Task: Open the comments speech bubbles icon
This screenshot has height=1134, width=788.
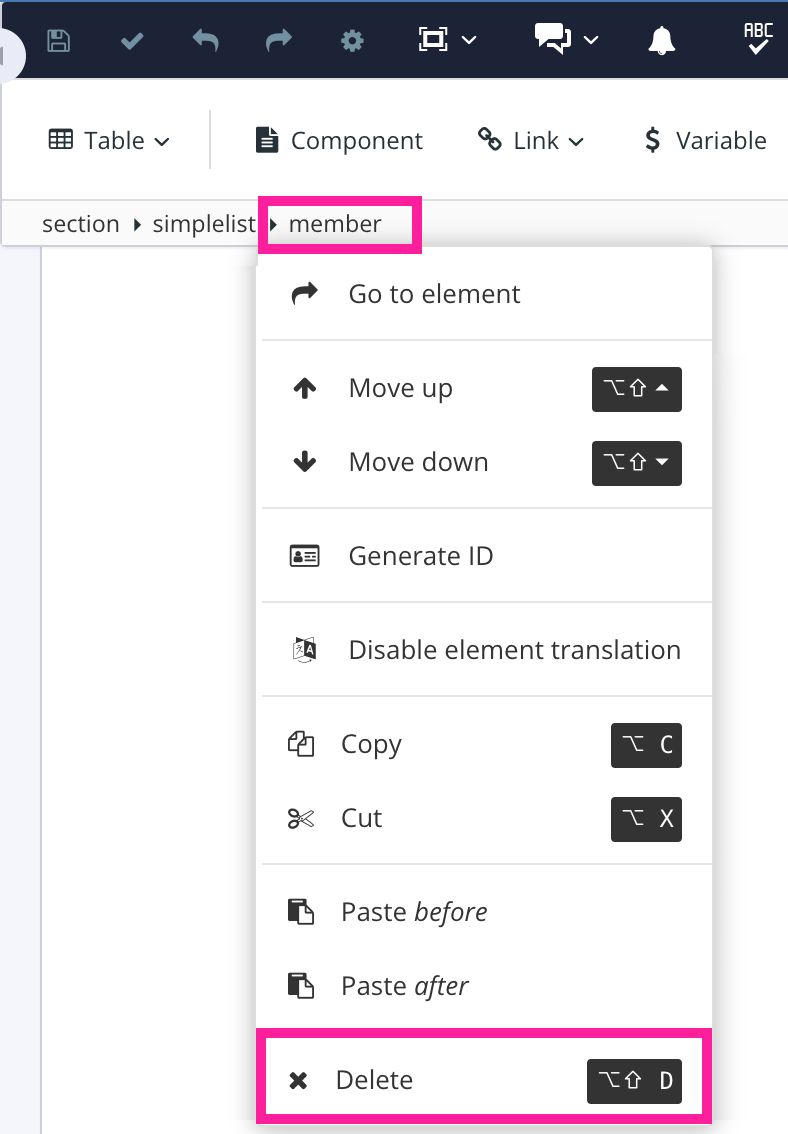Action: tap(553, 38)
